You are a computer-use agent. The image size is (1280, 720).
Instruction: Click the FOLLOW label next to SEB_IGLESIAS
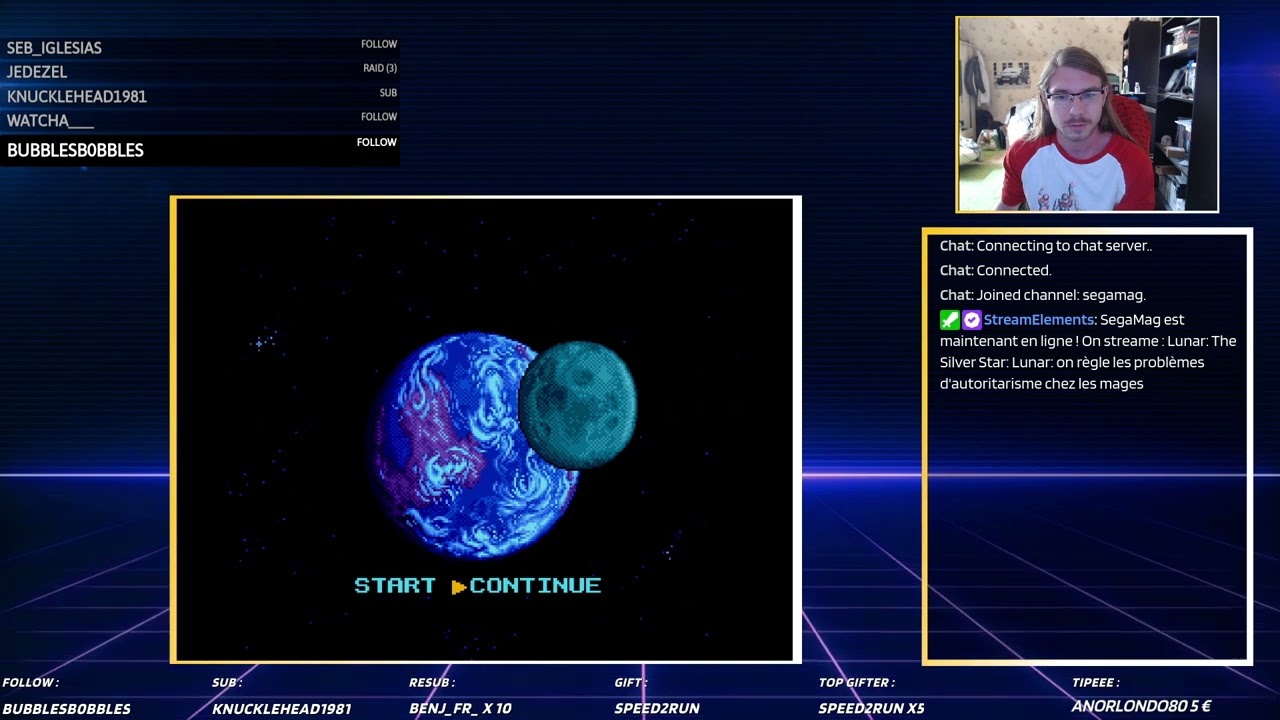point(379,44)
